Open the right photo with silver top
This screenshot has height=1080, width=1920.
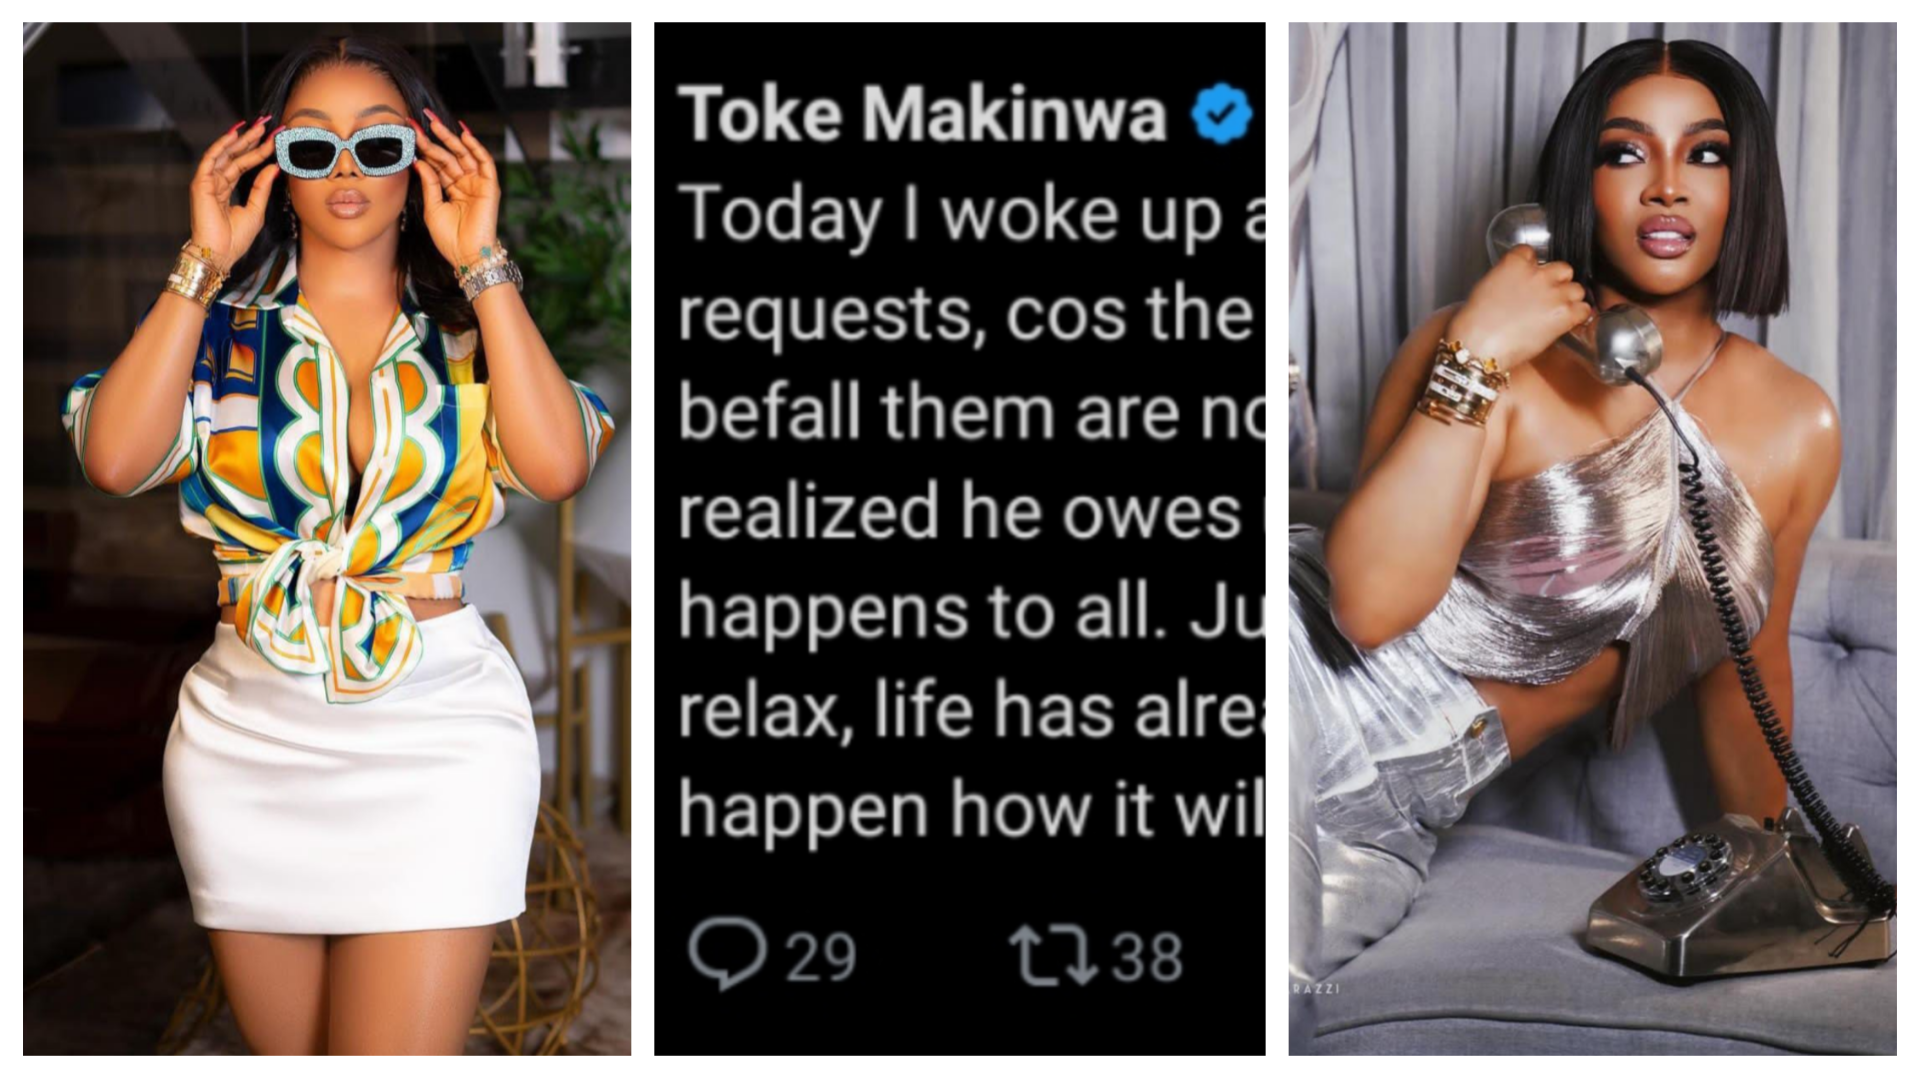click(1592, 539)
